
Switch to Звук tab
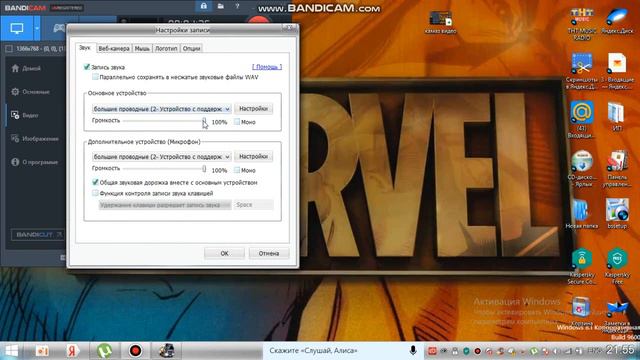point(85,48)
